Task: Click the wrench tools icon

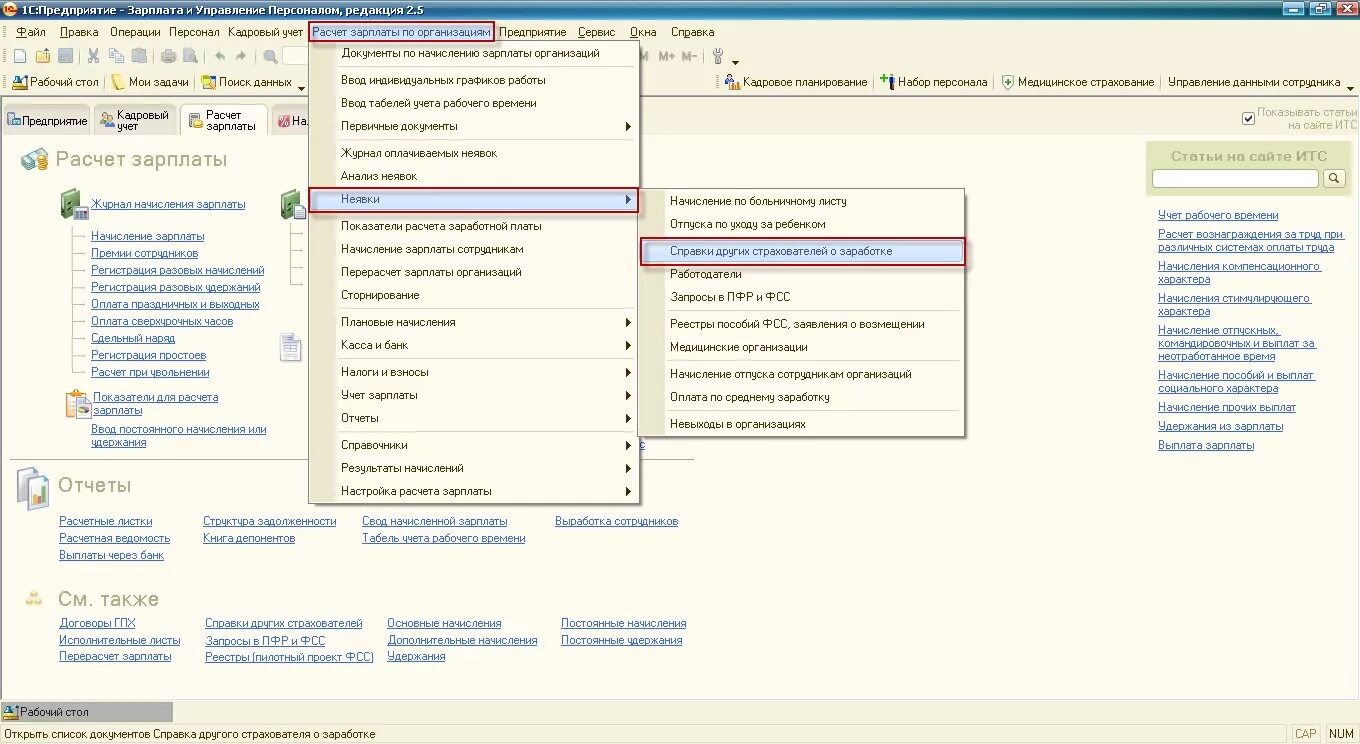Action: pyautogui.click(x=718, y=56)
